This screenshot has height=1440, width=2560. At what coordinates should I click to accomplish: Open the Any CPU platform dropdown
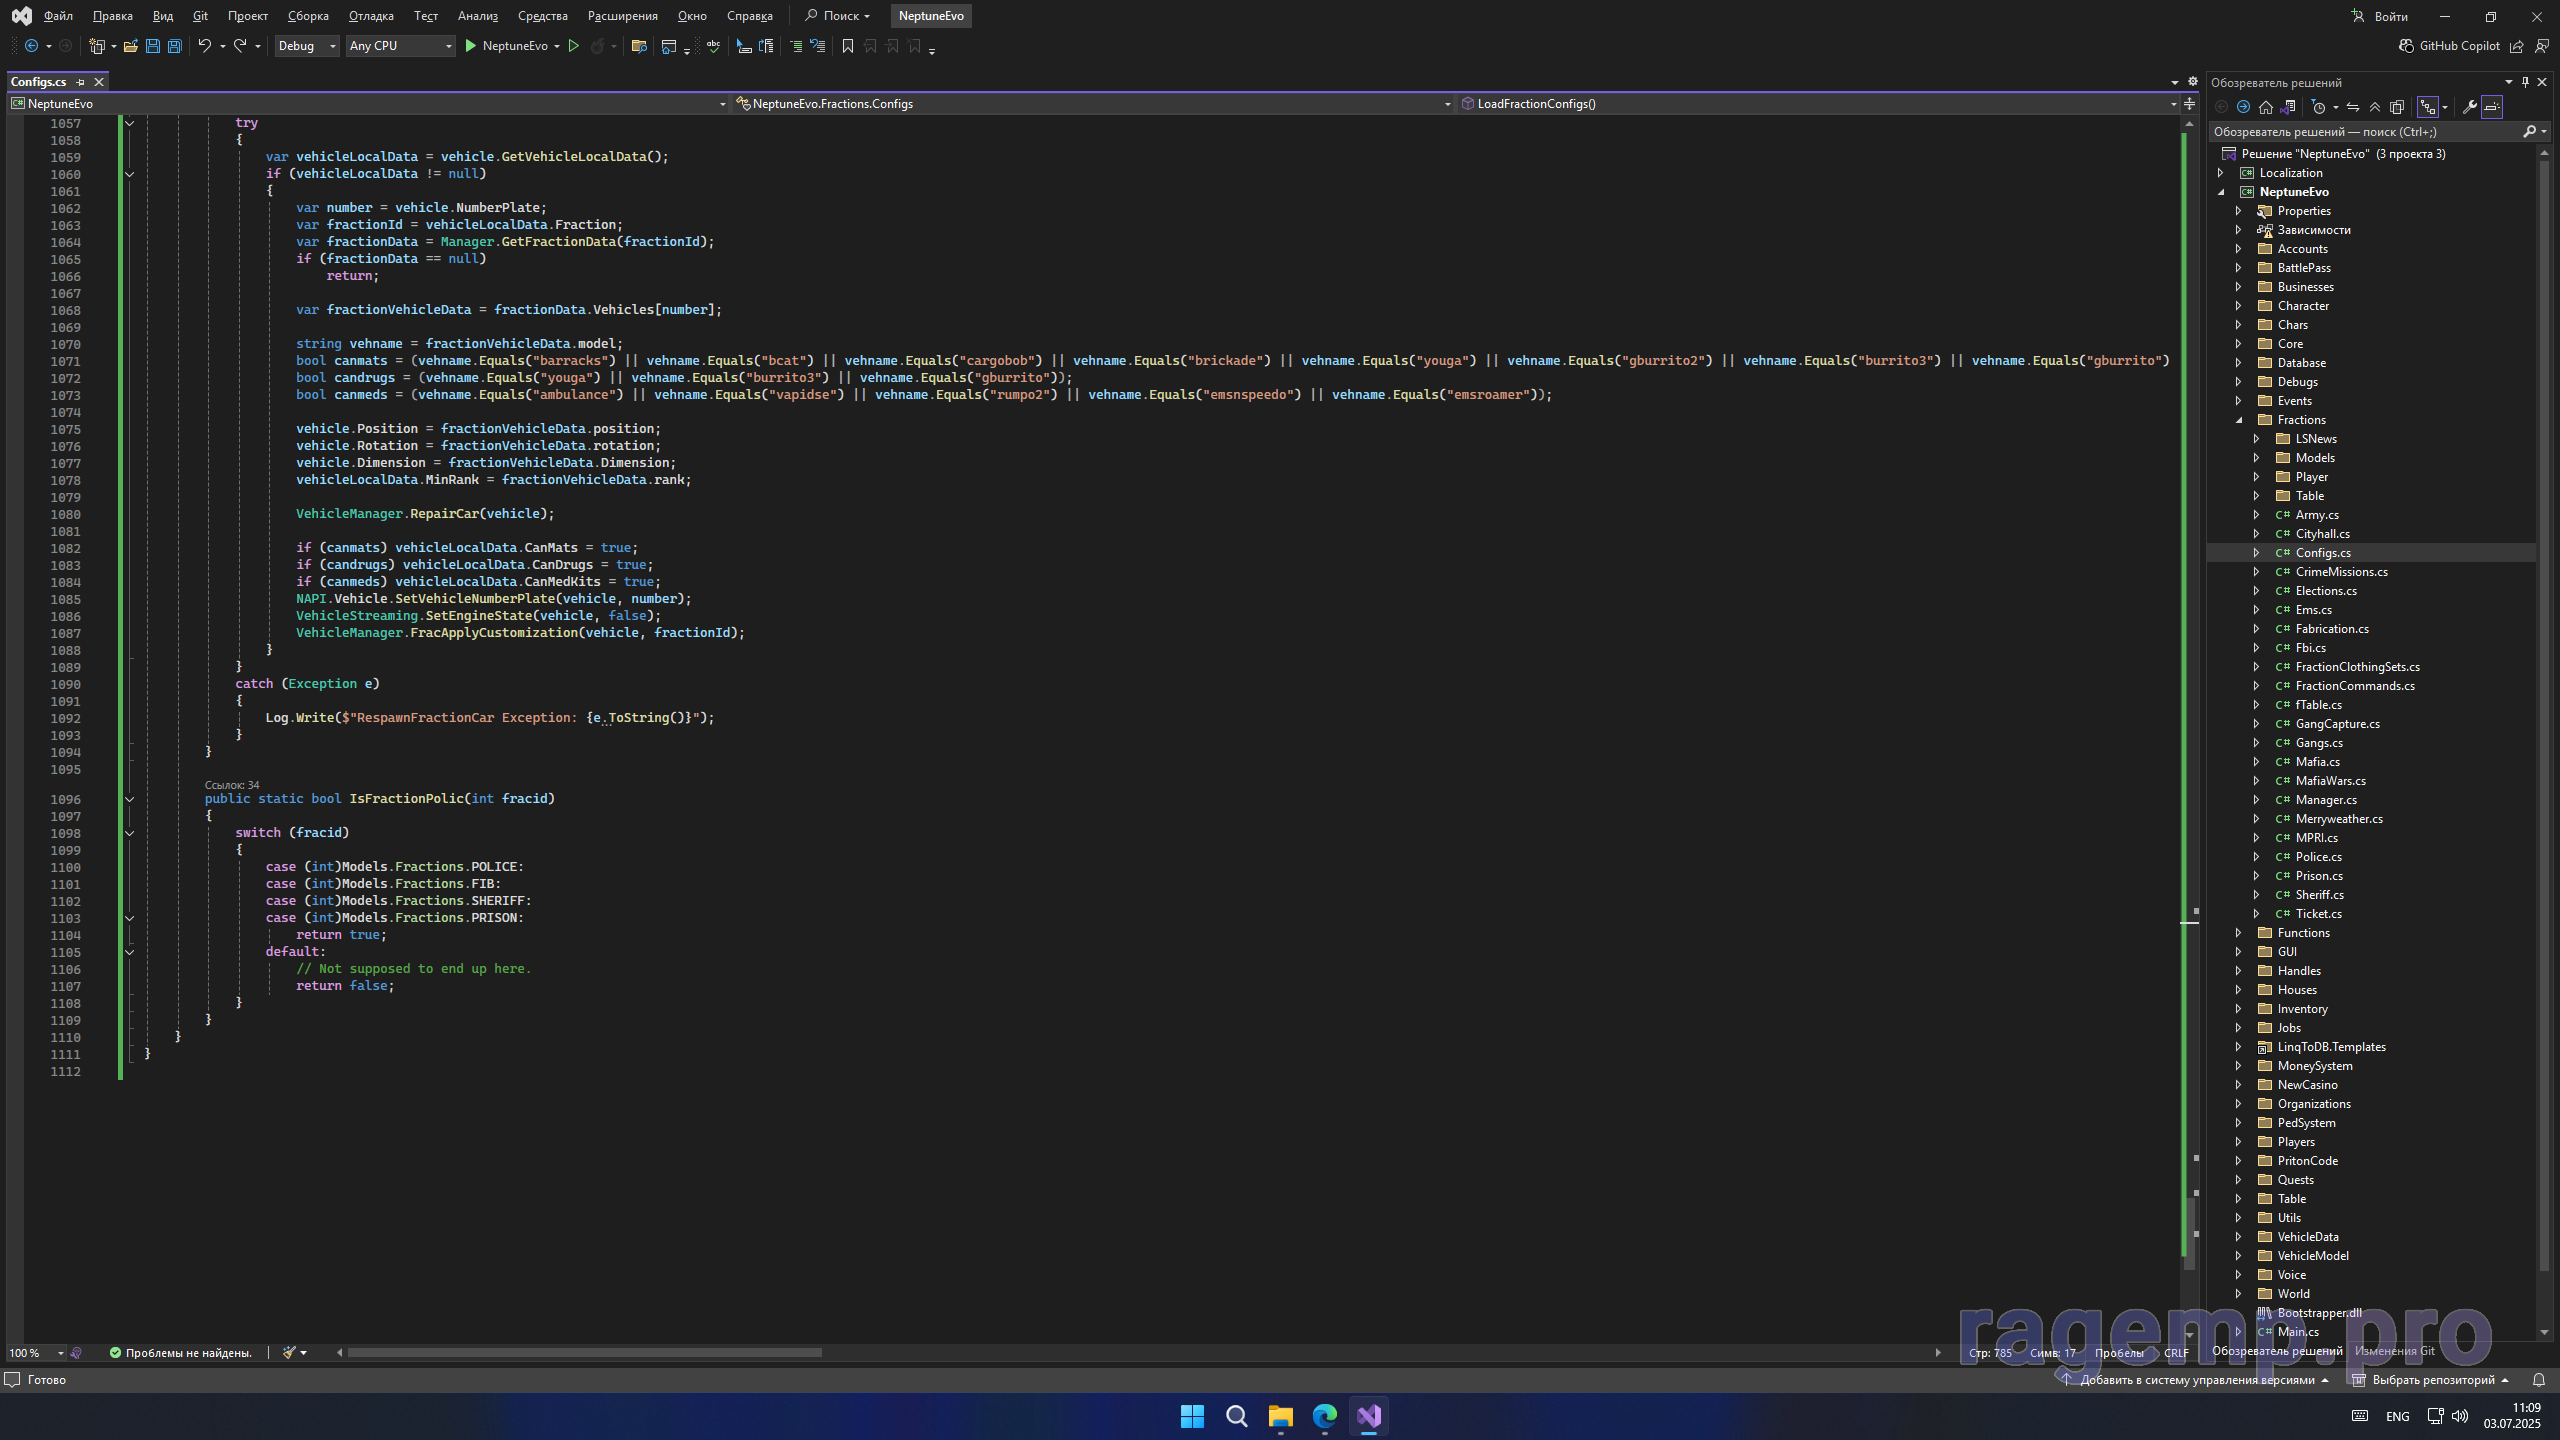coord(400,46)
